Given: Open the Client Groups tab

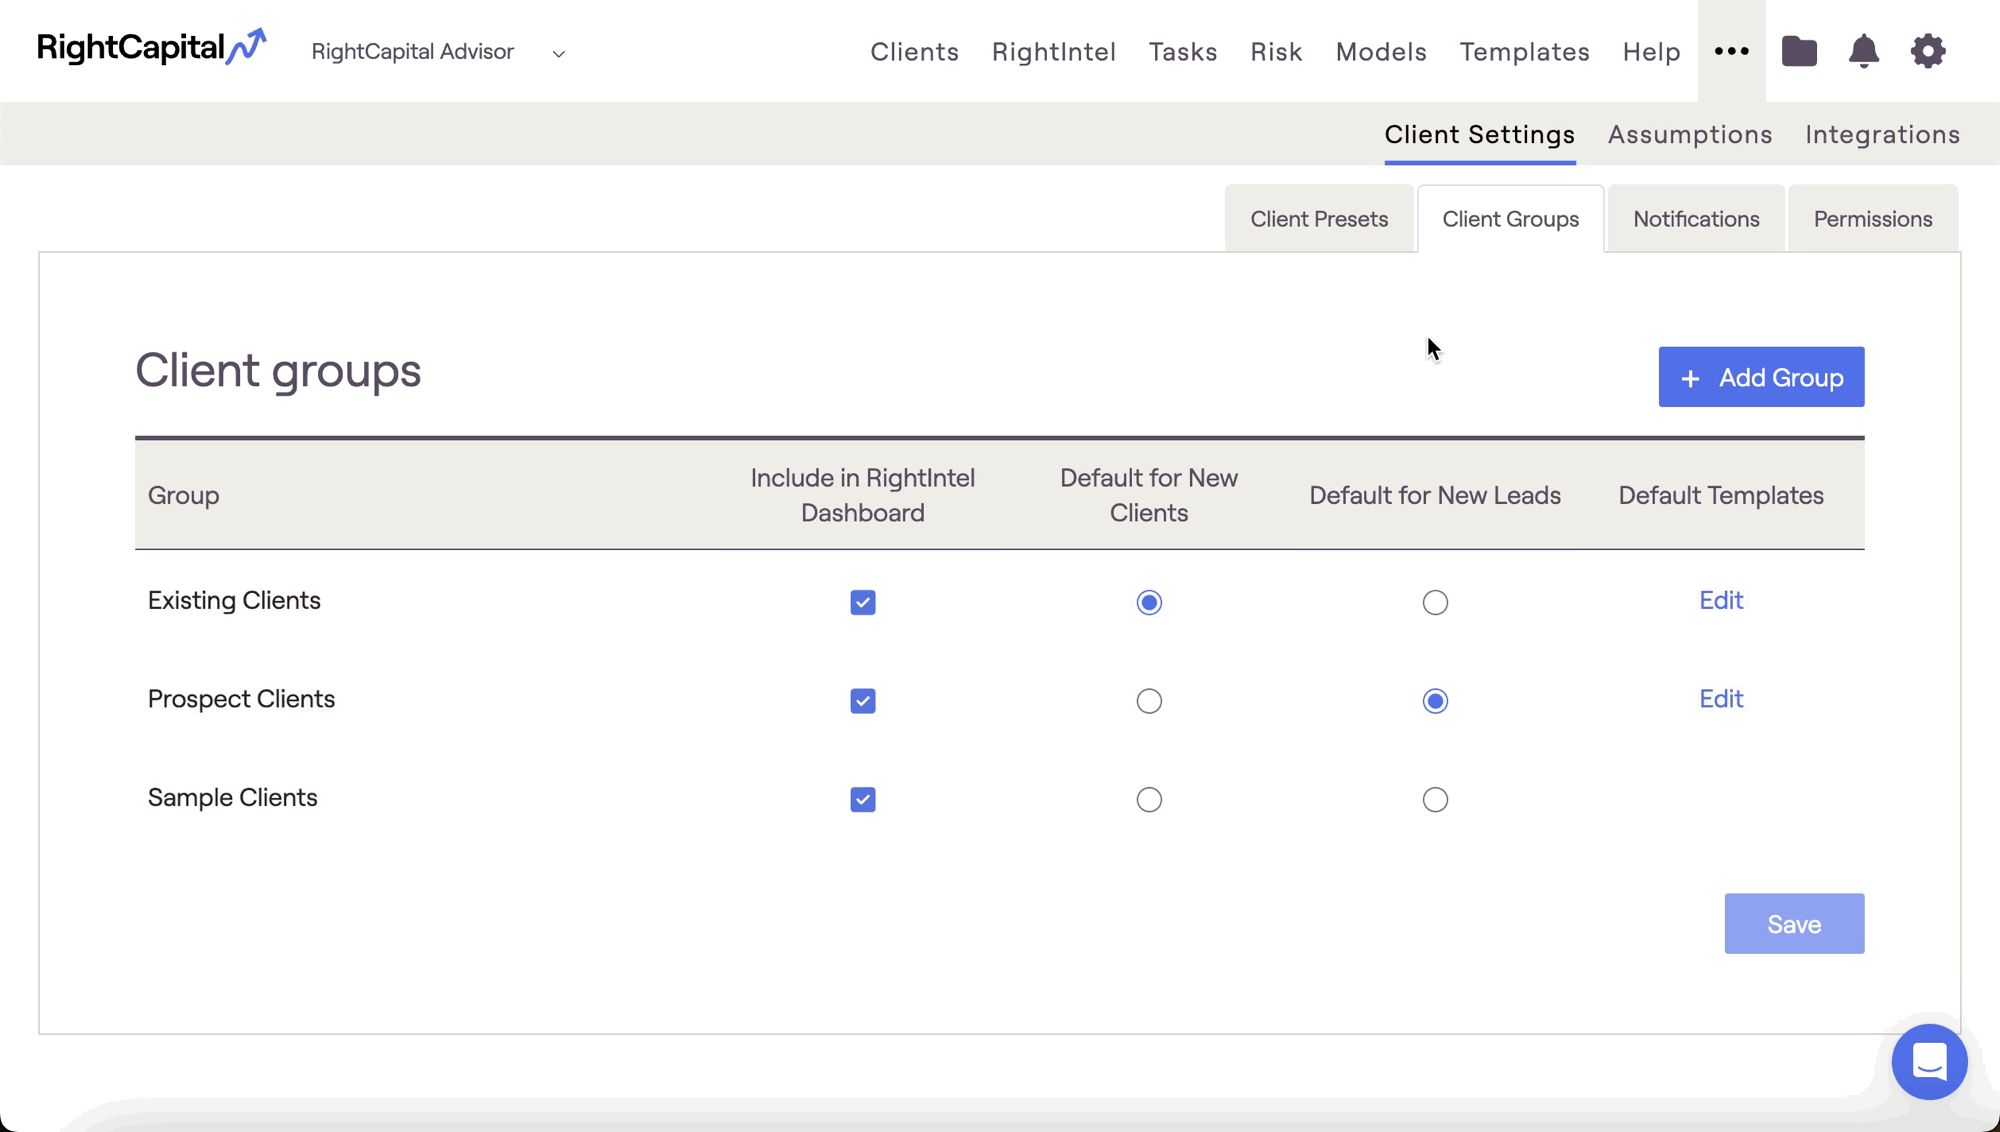Looking at the screenshot, I should point(1510,218).
